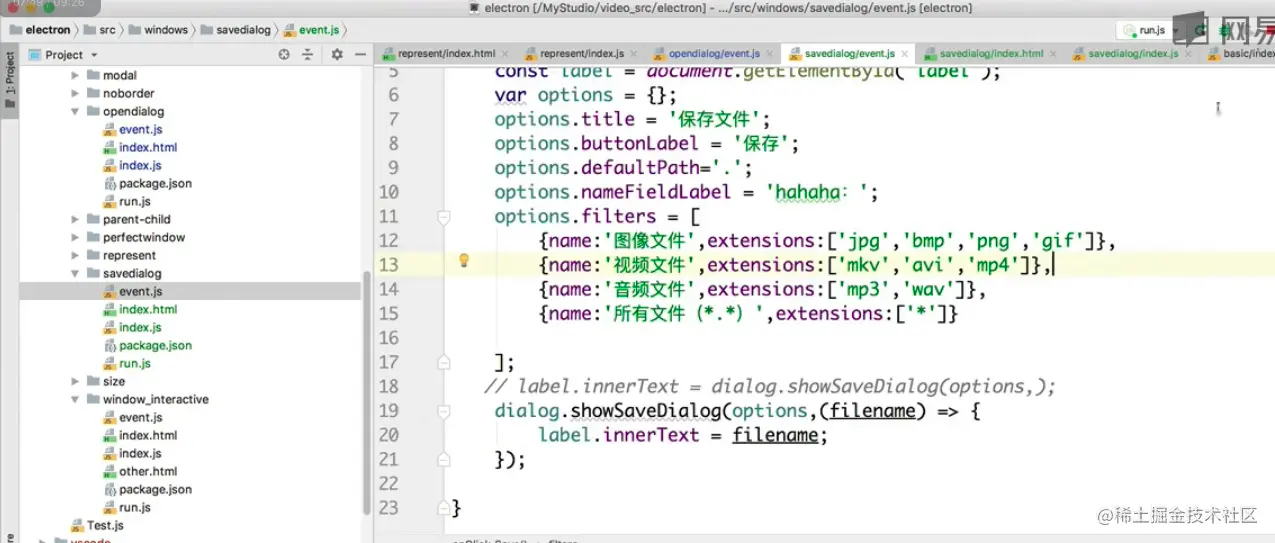Image resolution: width=1275 pixels, height=543 pixels.
Task: Click the electron breadcrumb in navigation bar
Action: coord(39,30)
